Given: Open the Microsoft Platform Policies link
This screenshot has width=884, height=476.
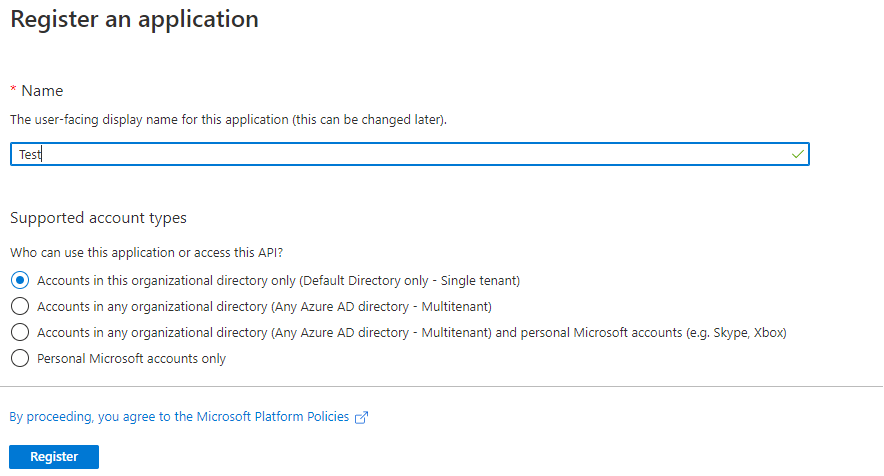Looking at the screenshot, I should [x=179, y=417].
